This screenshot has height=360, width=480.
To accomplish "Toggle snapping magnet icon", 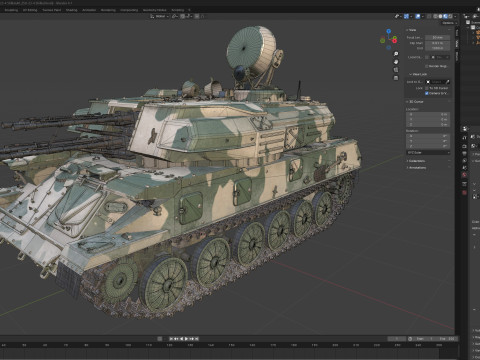I will (182, 16).
